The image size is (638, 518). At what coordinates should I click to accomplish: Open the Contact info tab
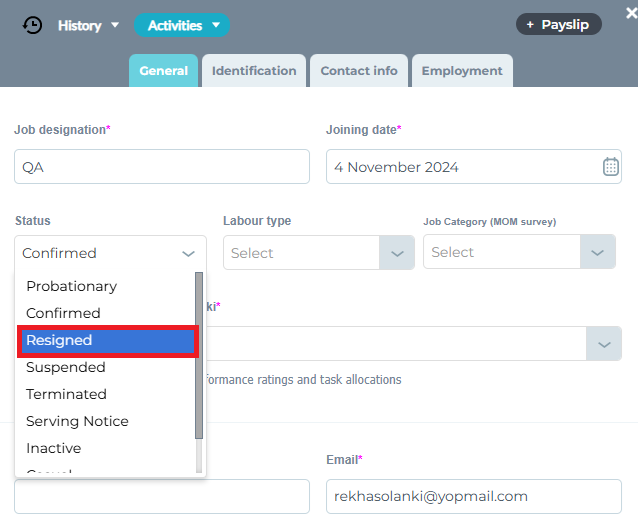point(359,71)
